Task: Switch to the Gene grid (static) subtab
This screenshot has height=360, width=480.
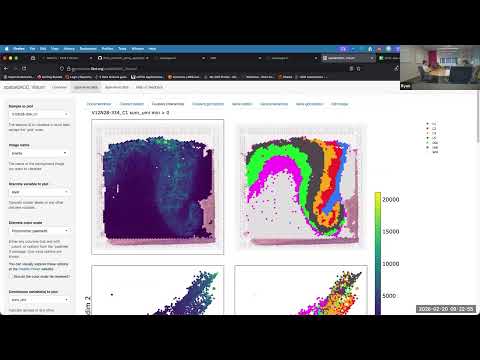Action: pyautogui.click(x=309, y=104)
